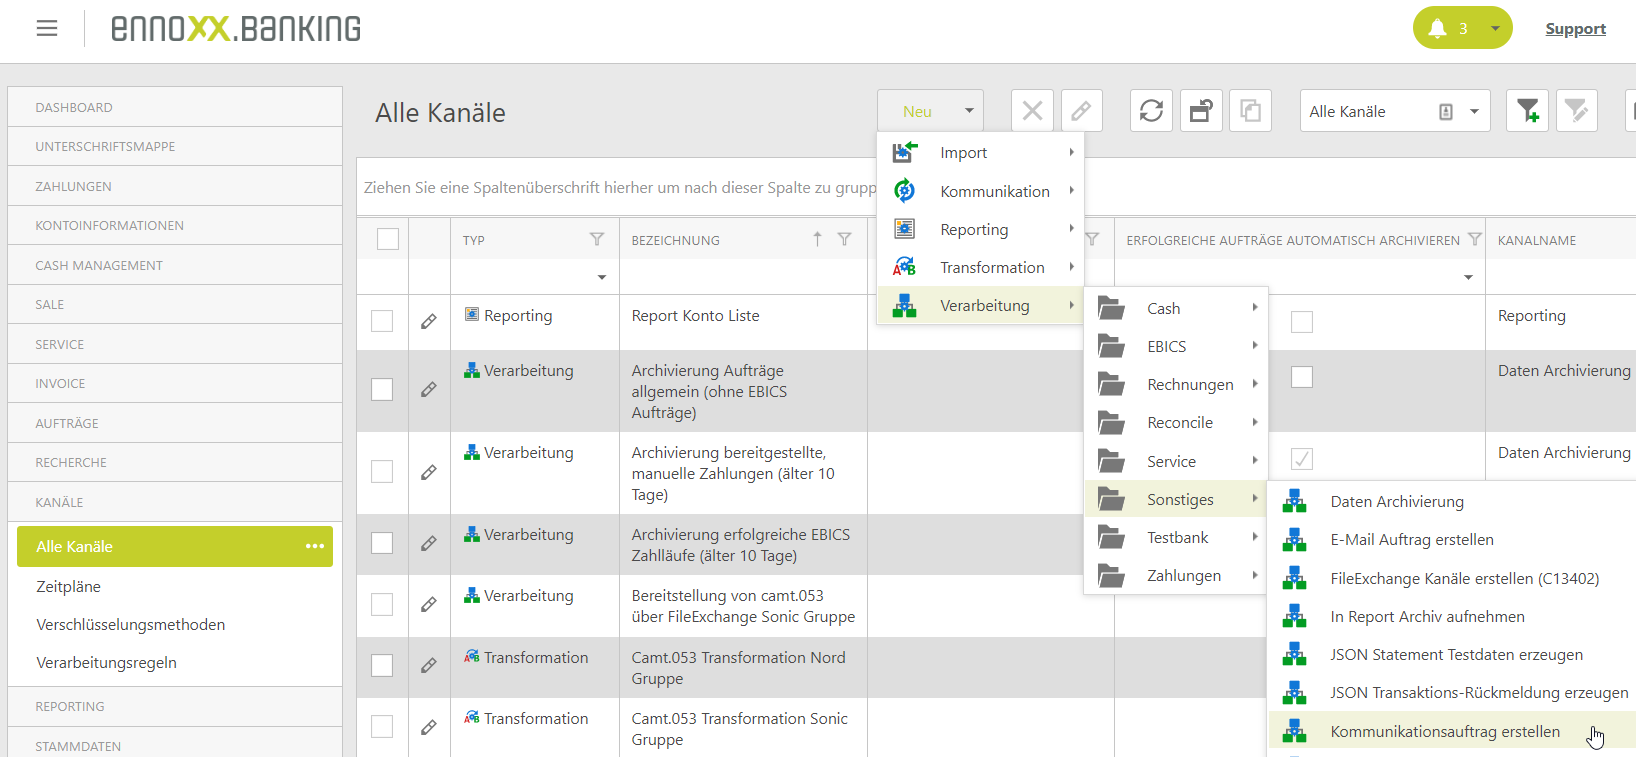Open the hamburger navigation menu
This screenshot has width=1636, height=757.
47,29
